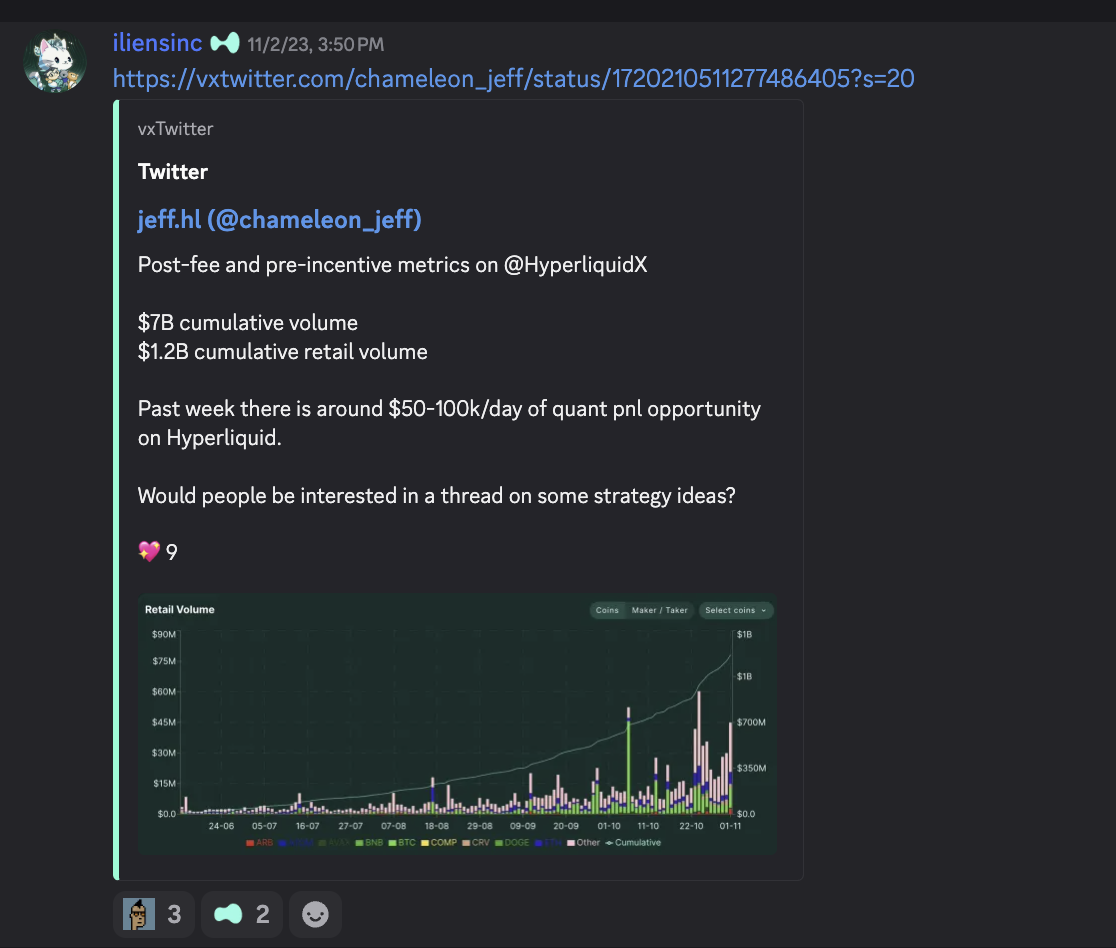Toggle the punk reaction with count 3
The height and width of the screenshot is (948, 1116).
(153, 915)
